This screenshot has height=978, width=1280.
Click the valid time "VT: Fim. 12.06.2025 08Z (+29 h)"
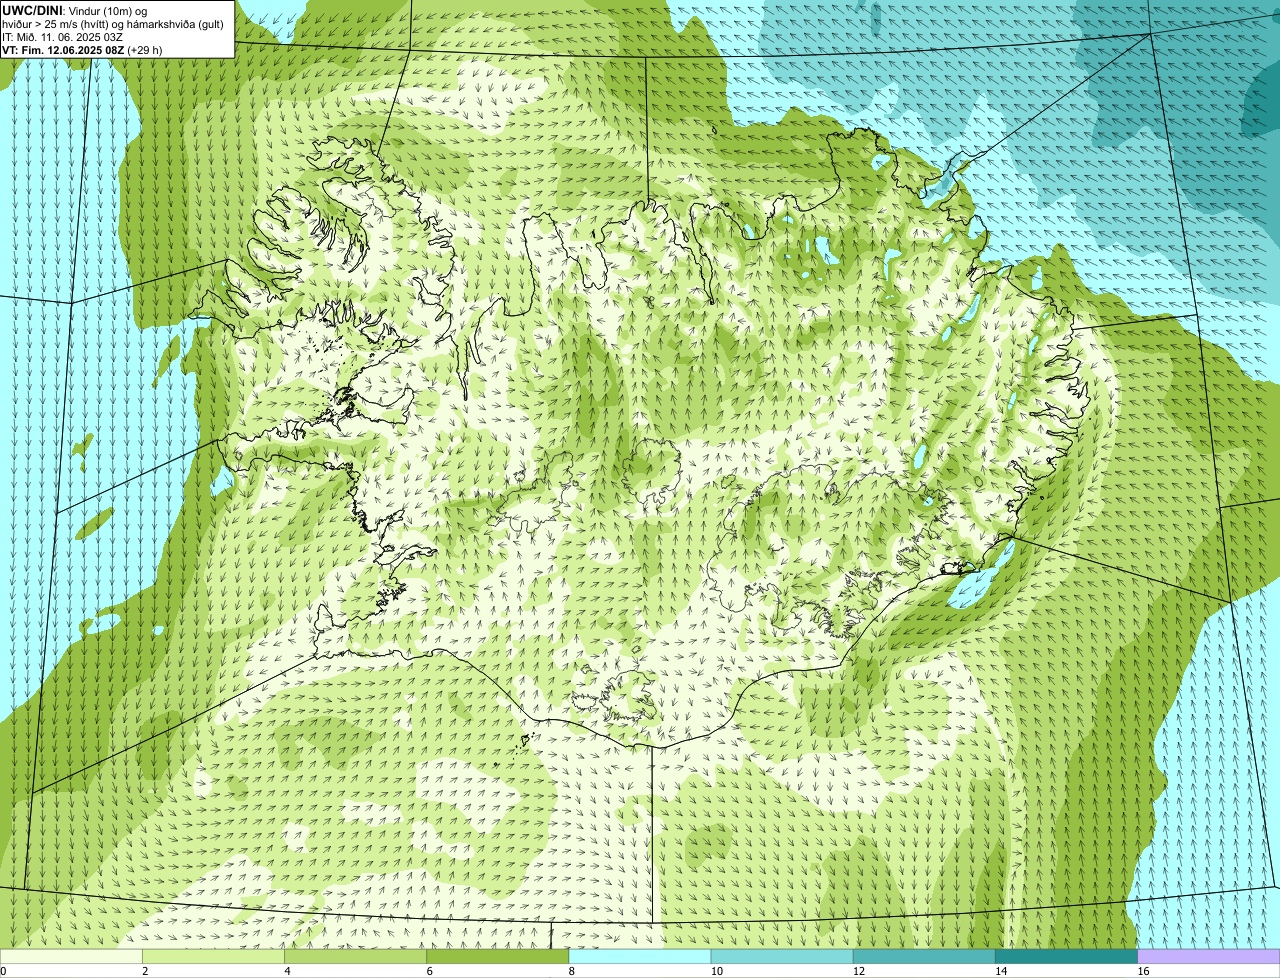point(82,50)
